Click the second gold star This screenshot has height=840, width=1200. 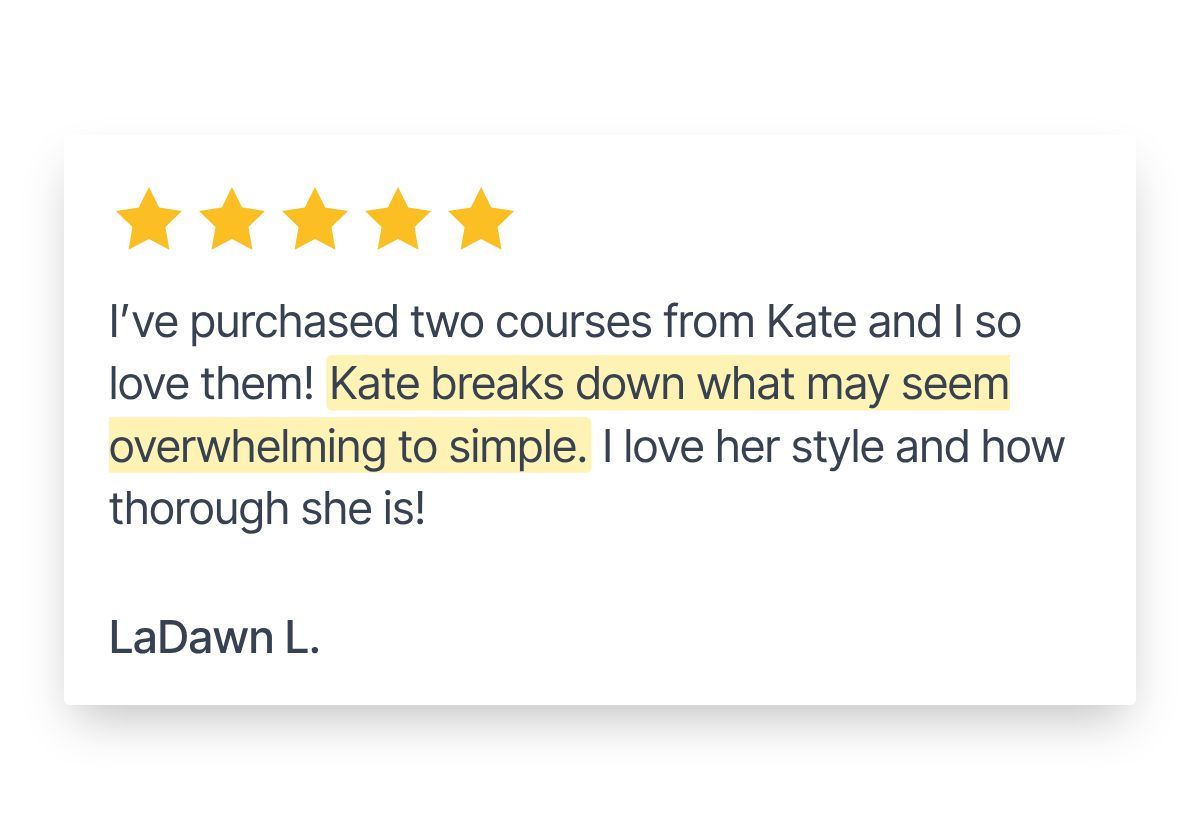tap(231, 218)
